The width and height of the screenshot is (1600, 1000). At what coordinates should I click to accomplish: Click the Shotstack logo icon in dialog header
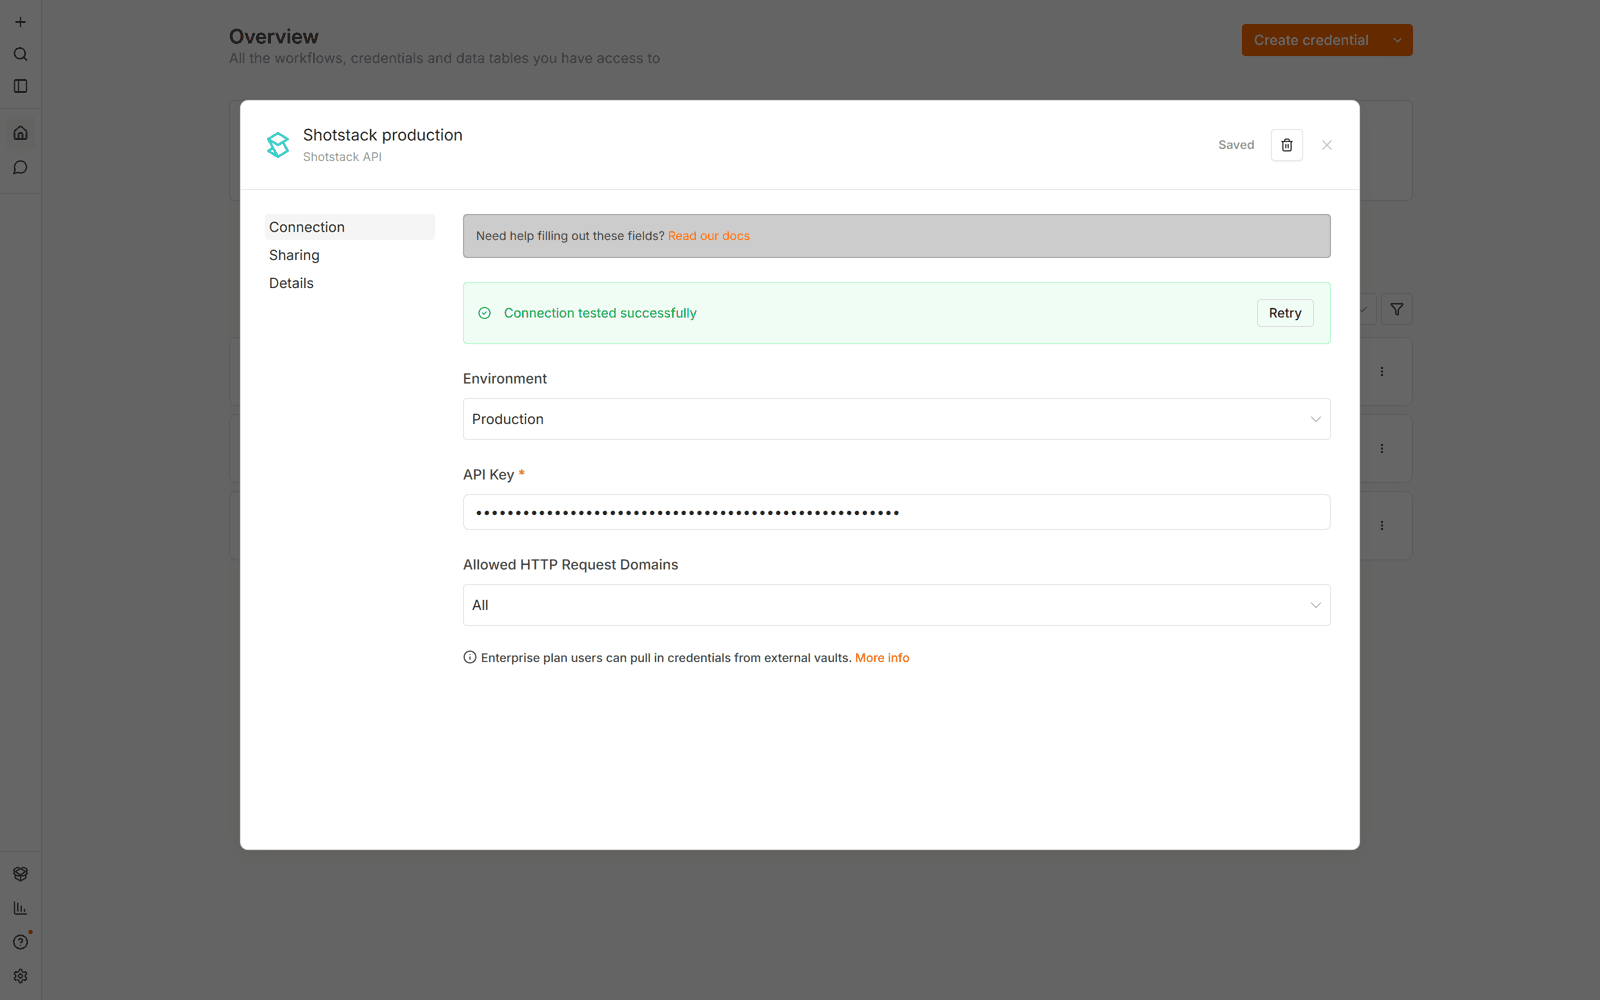278,145
